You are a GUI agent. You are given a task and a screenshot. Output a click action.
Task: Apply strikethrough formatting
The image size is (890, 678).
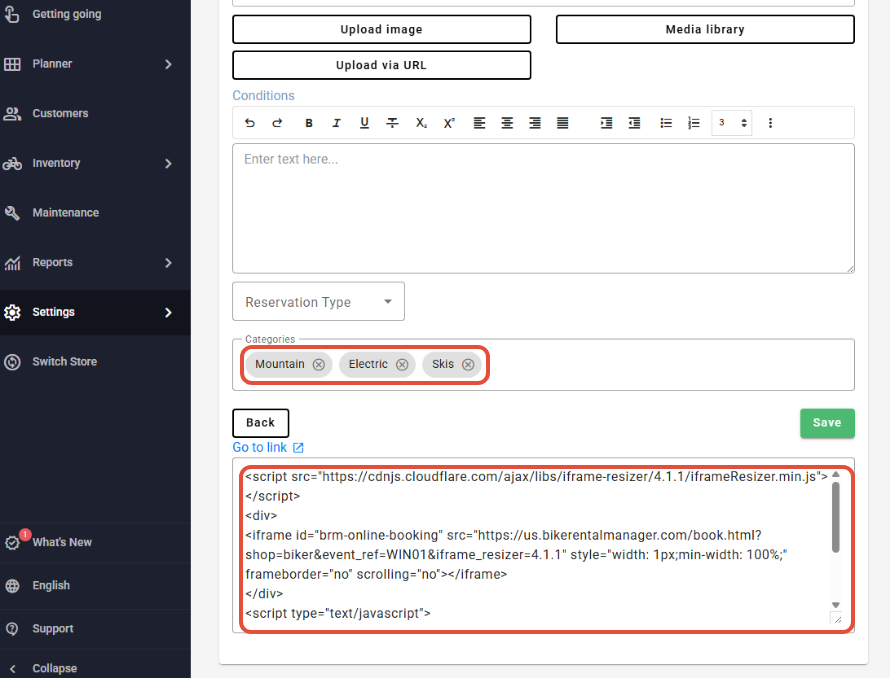coord(392,123)
